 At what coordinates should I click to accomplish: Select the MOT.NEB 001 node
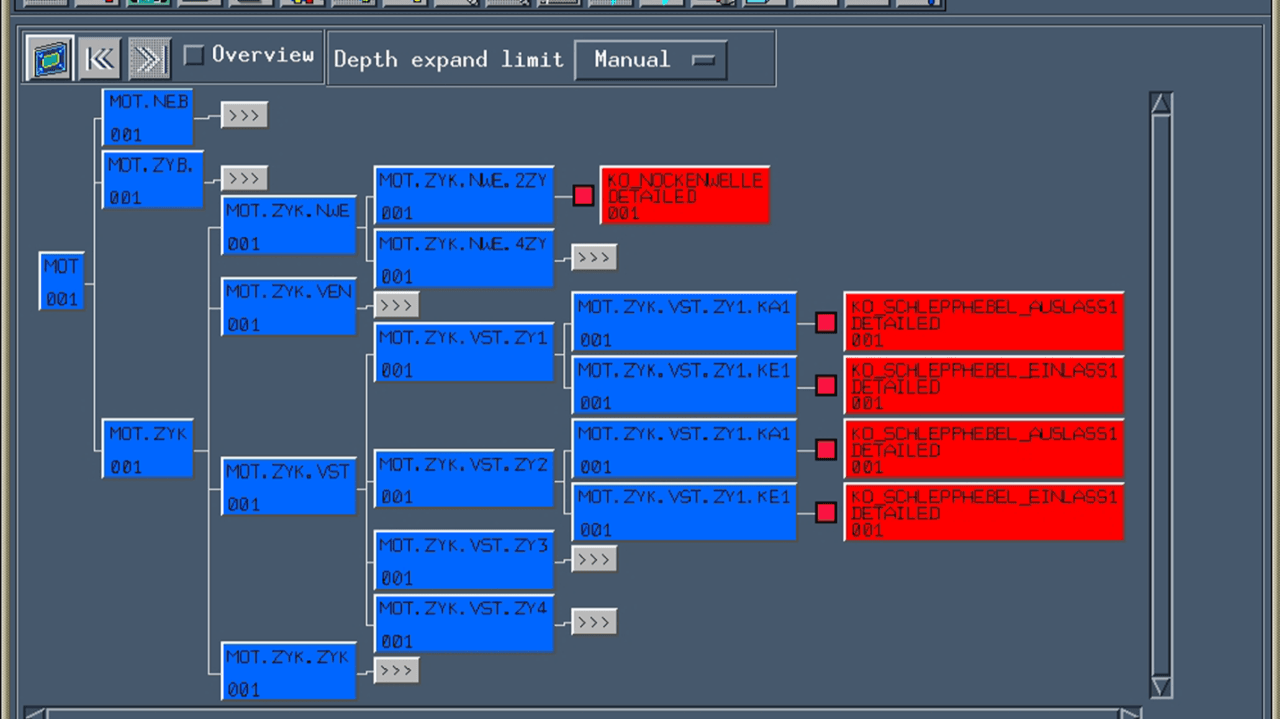click(x=148, y=117)
